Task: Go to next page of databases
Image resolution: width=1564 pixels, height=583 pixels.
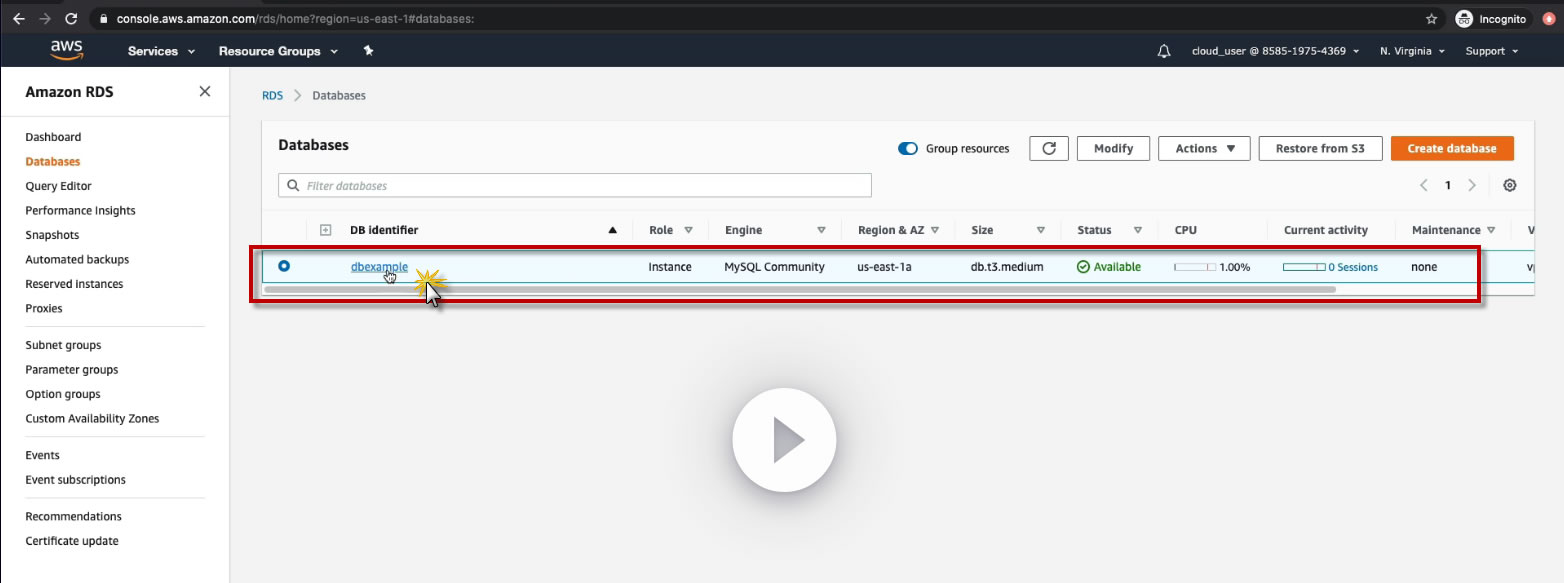Action: click(1472, 185)
